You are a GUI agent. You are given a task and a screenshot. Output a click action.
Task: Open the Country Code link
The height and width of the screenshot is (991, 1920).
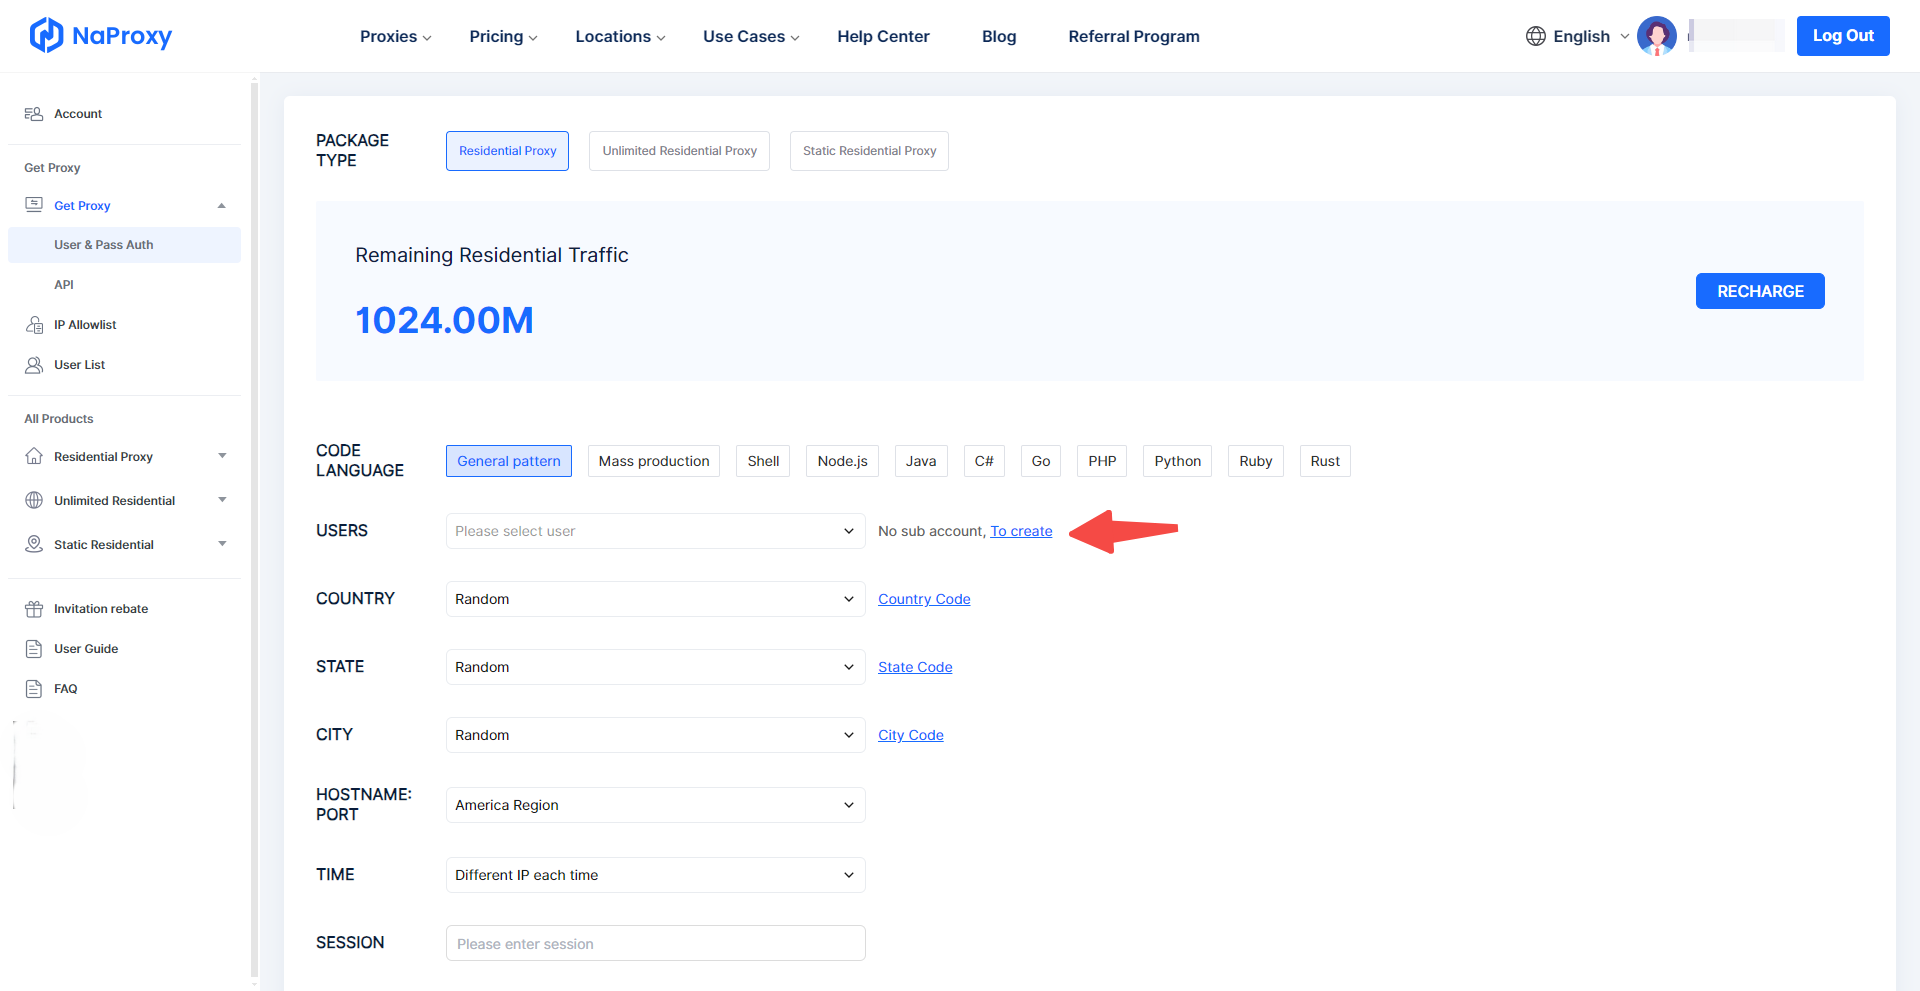(x=924, y=599)
